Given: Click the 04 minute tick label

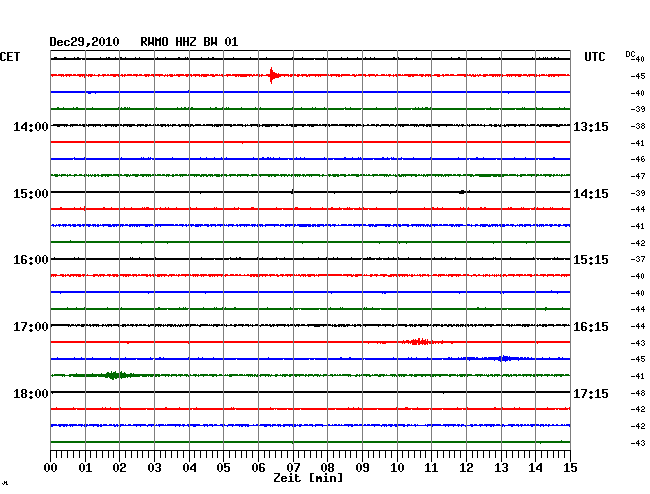Looking at the screenshot, I should 189,468.
